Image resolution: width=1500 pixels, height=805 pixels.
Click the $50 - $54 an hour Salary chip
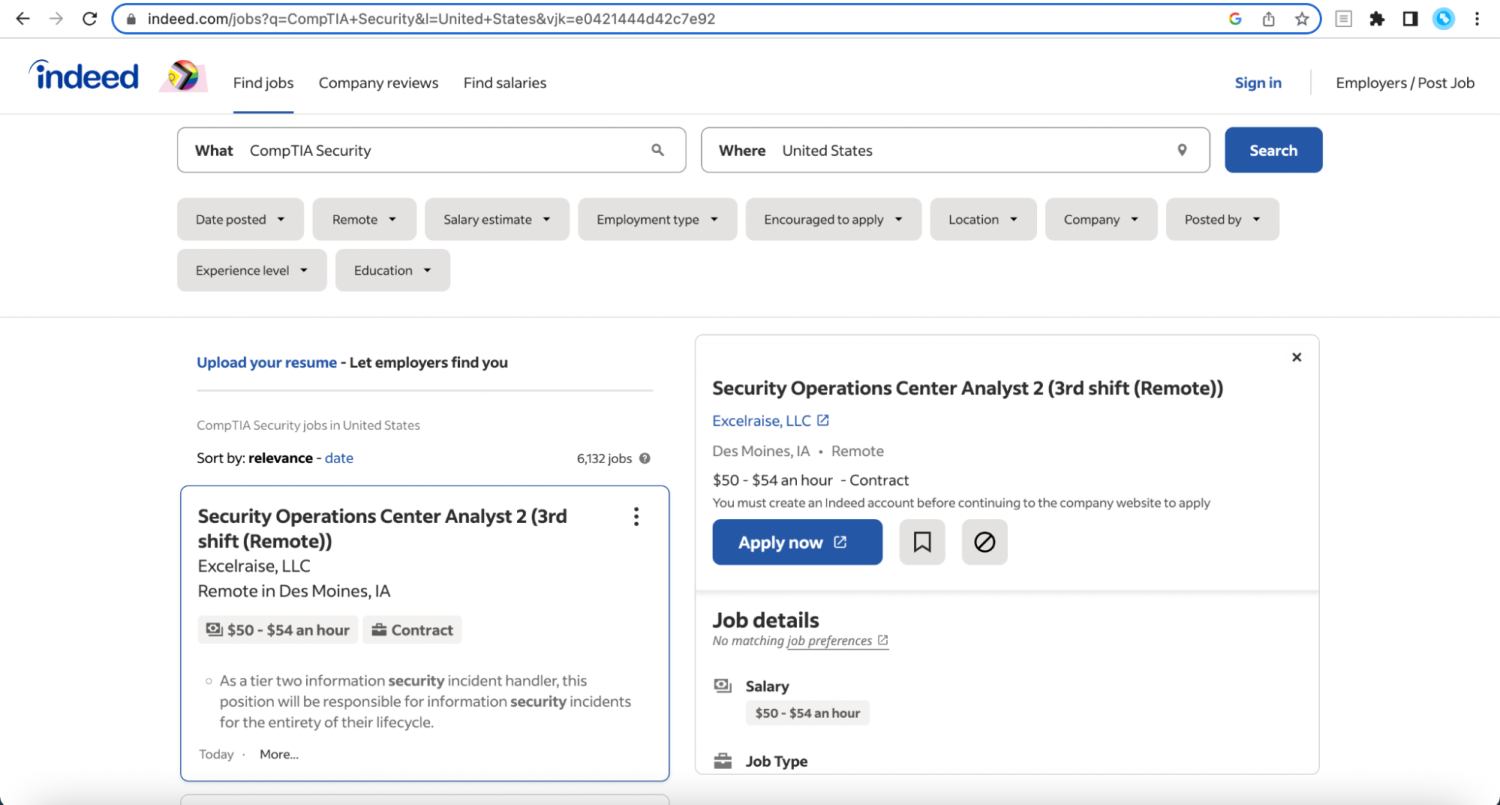pyautogui.click(x=807, y=713)
